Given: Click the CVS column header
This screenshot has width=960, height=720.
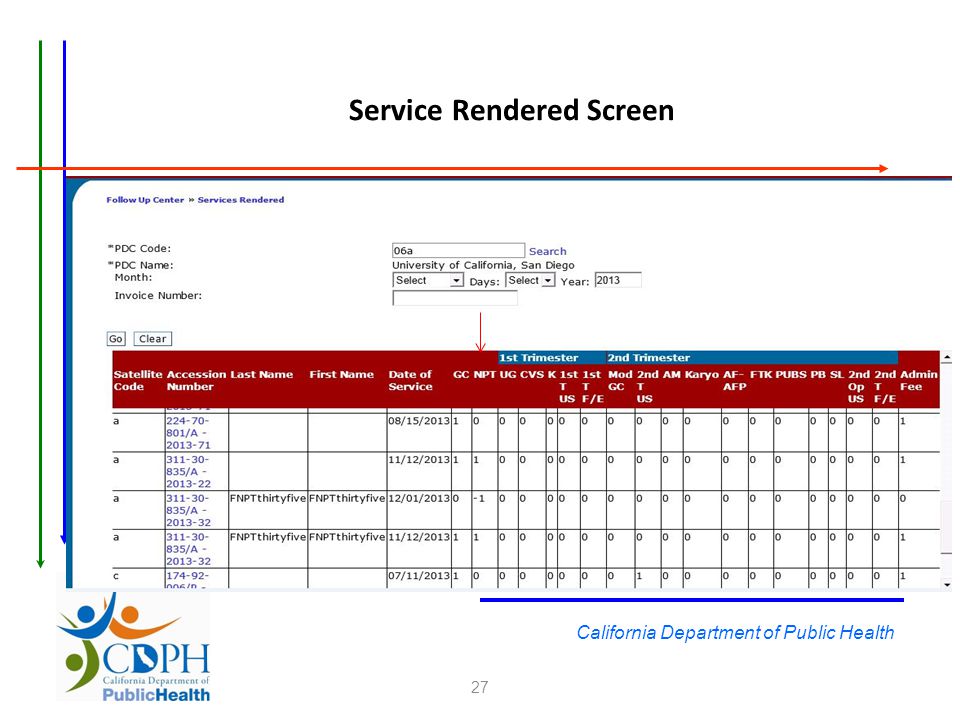Looking at the screenshot, I should click(531, 374).
